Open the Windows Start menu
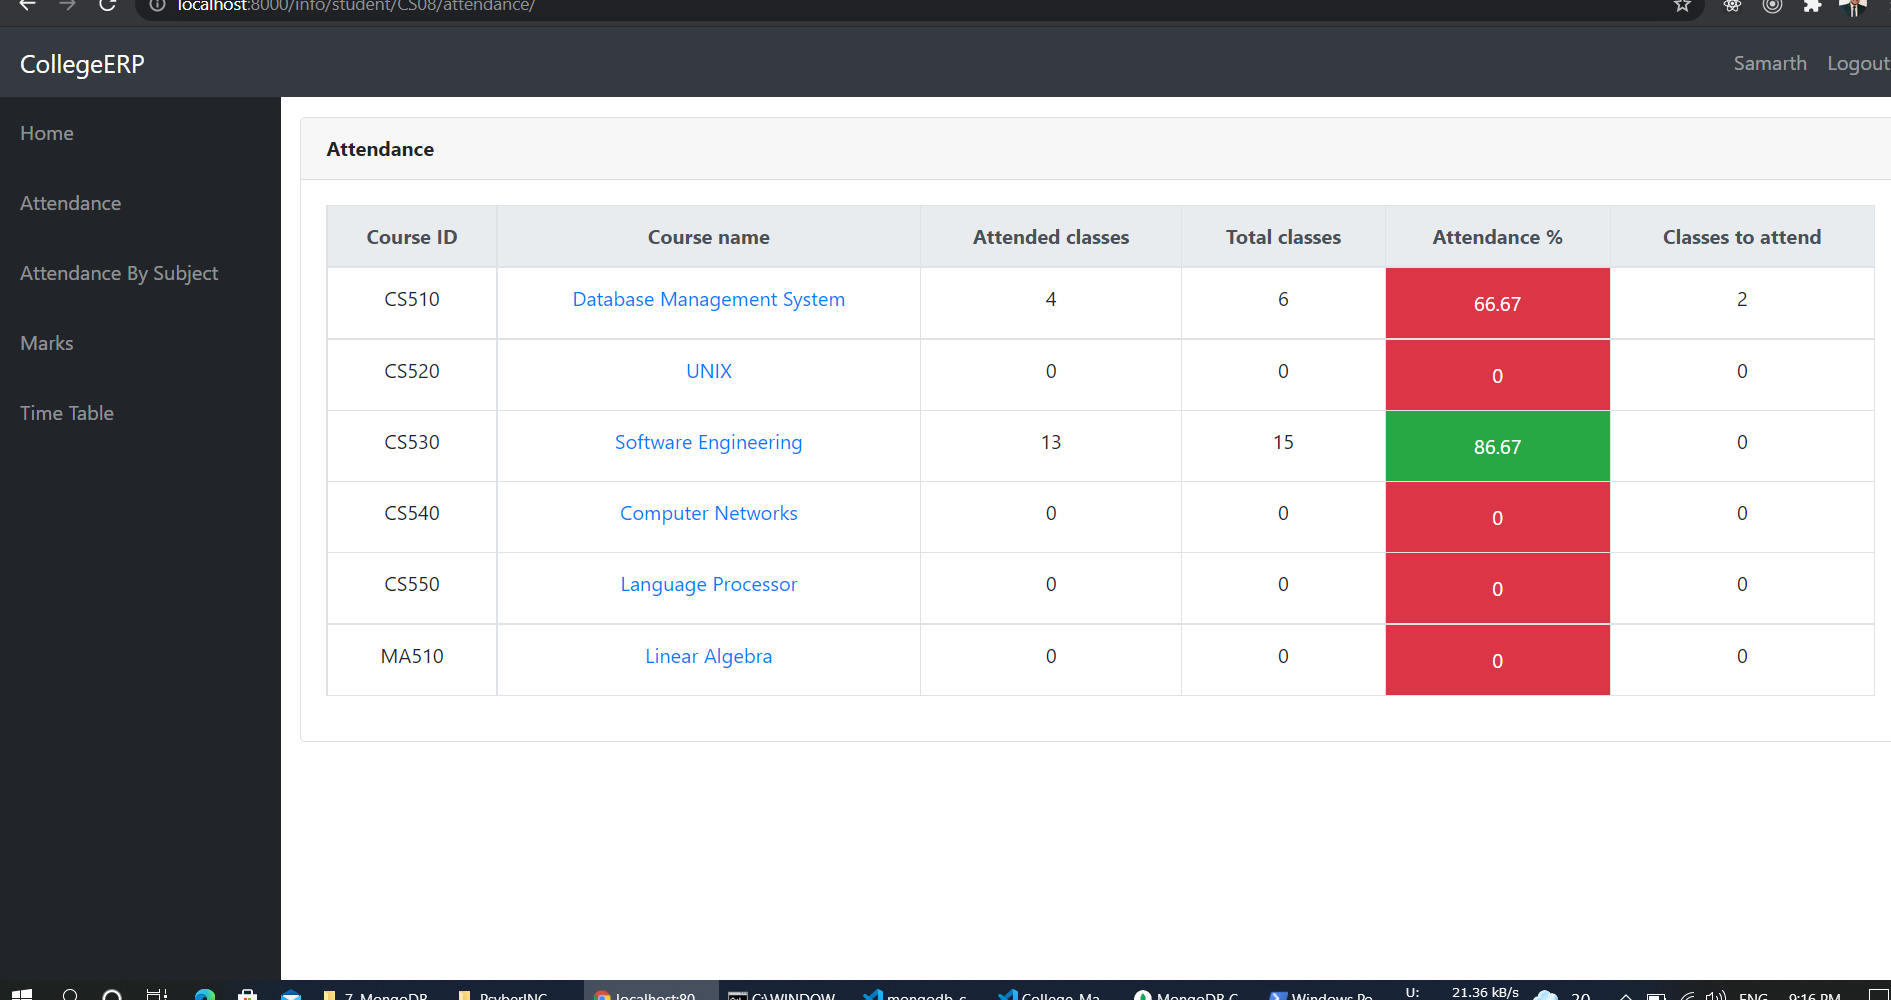The height and width of the screenshot is (1000, 1891). coord(22,995)
